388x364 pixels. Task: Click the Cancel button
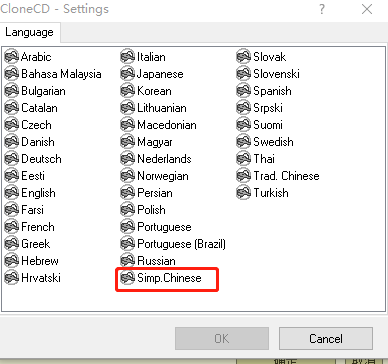(x=326, y=339)
